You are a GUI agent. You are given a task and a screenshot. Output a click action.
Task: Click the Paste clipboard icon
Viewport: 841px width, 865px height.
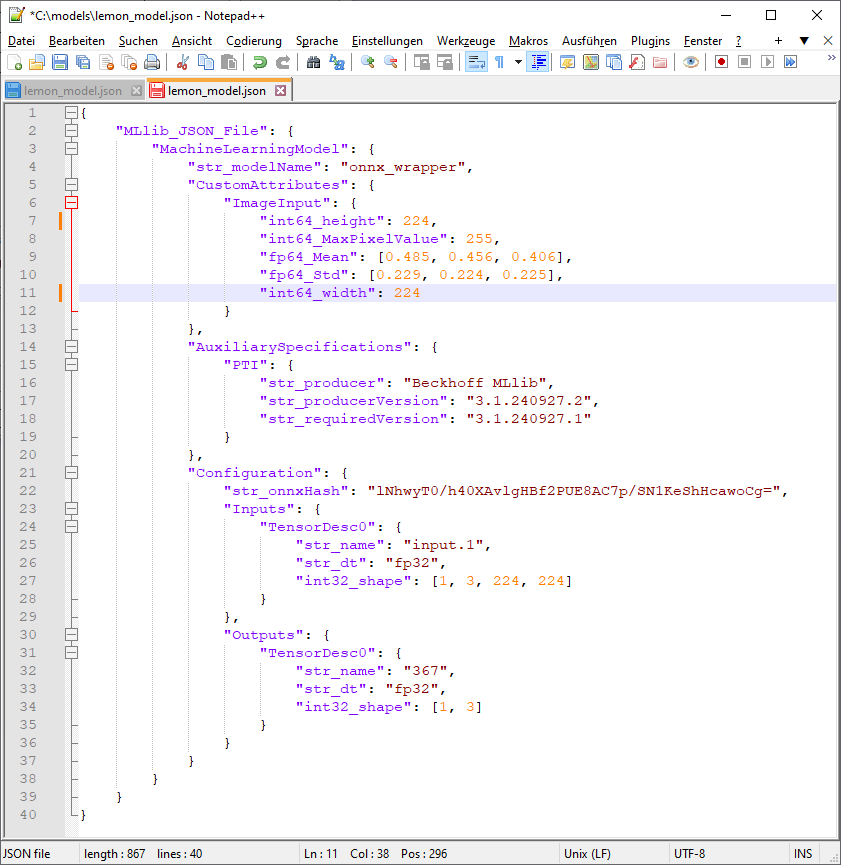click(228, 62)
